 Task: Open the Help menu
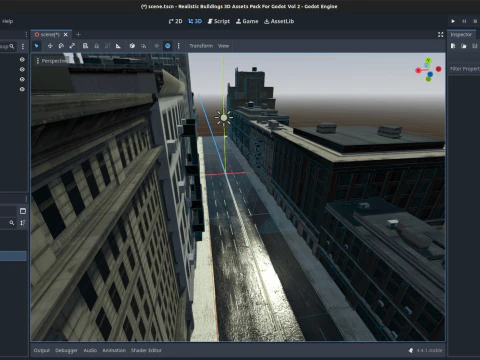tap(7, 21)
